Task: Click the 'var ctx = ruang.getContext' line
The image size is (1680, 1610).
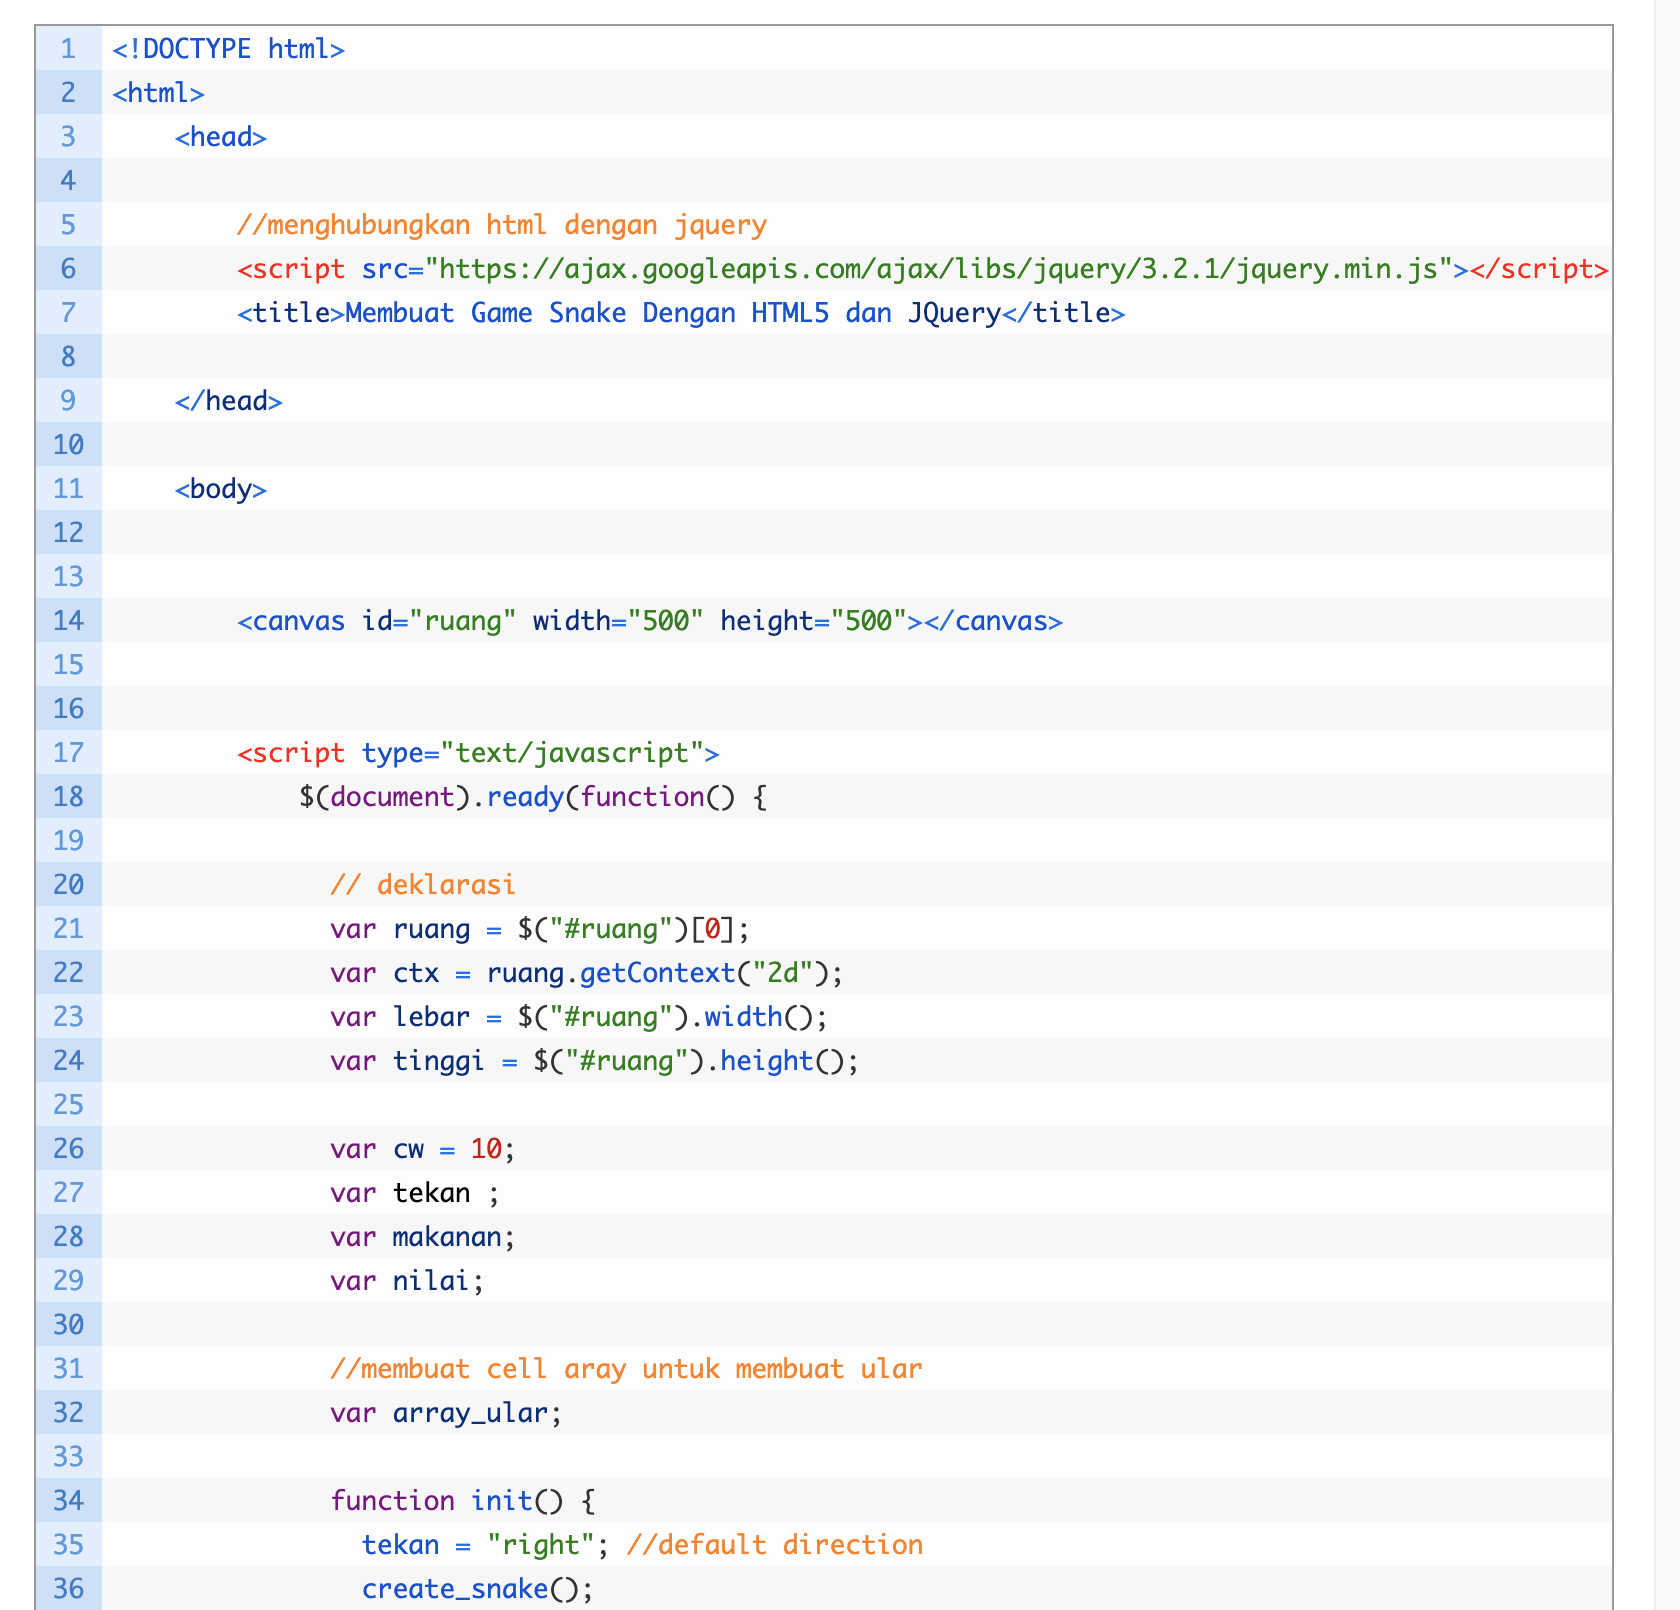Action: point(587,973)
